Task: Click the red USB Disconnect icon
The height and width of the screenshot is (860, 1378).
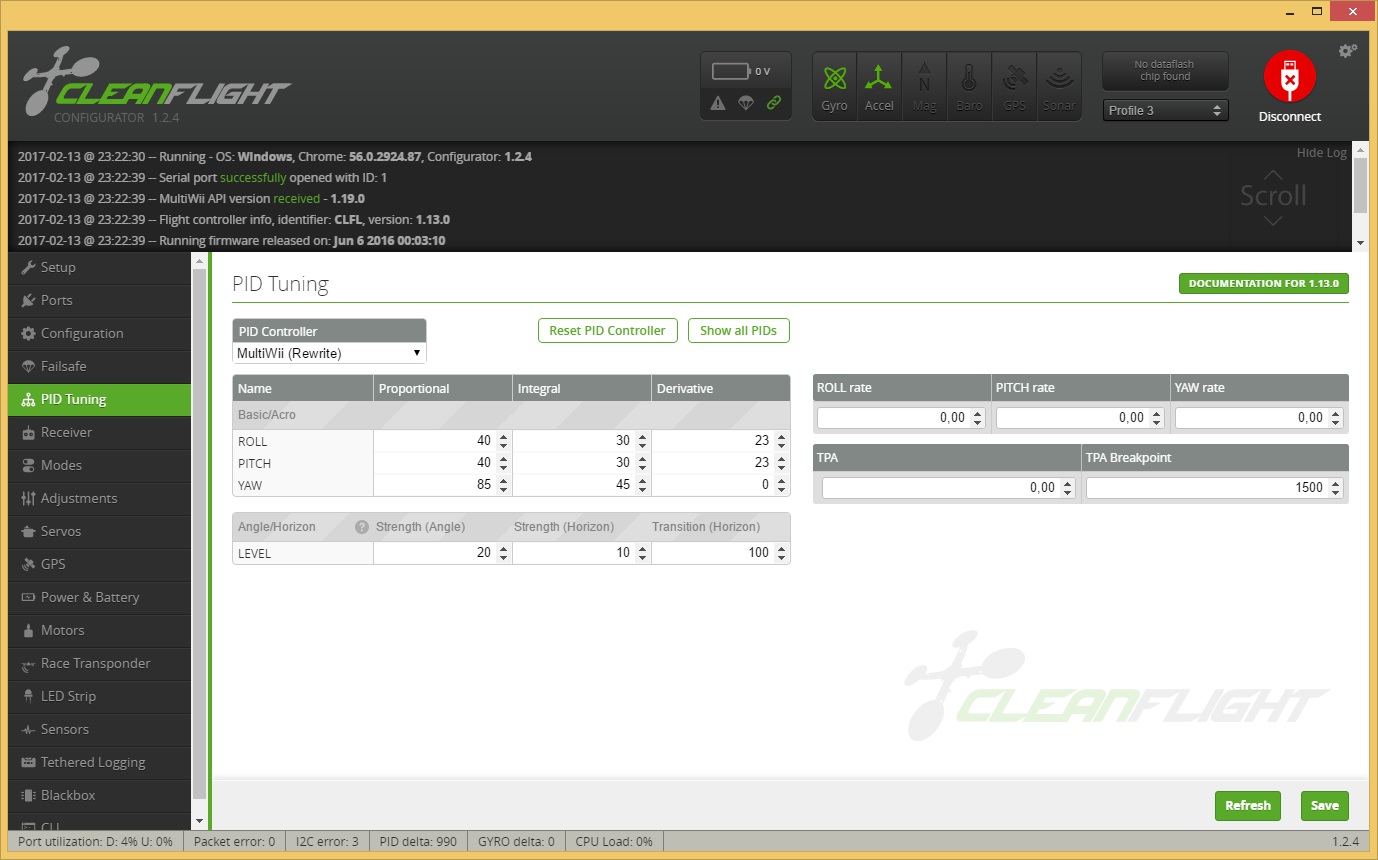Action: [x=1290, y=78]
